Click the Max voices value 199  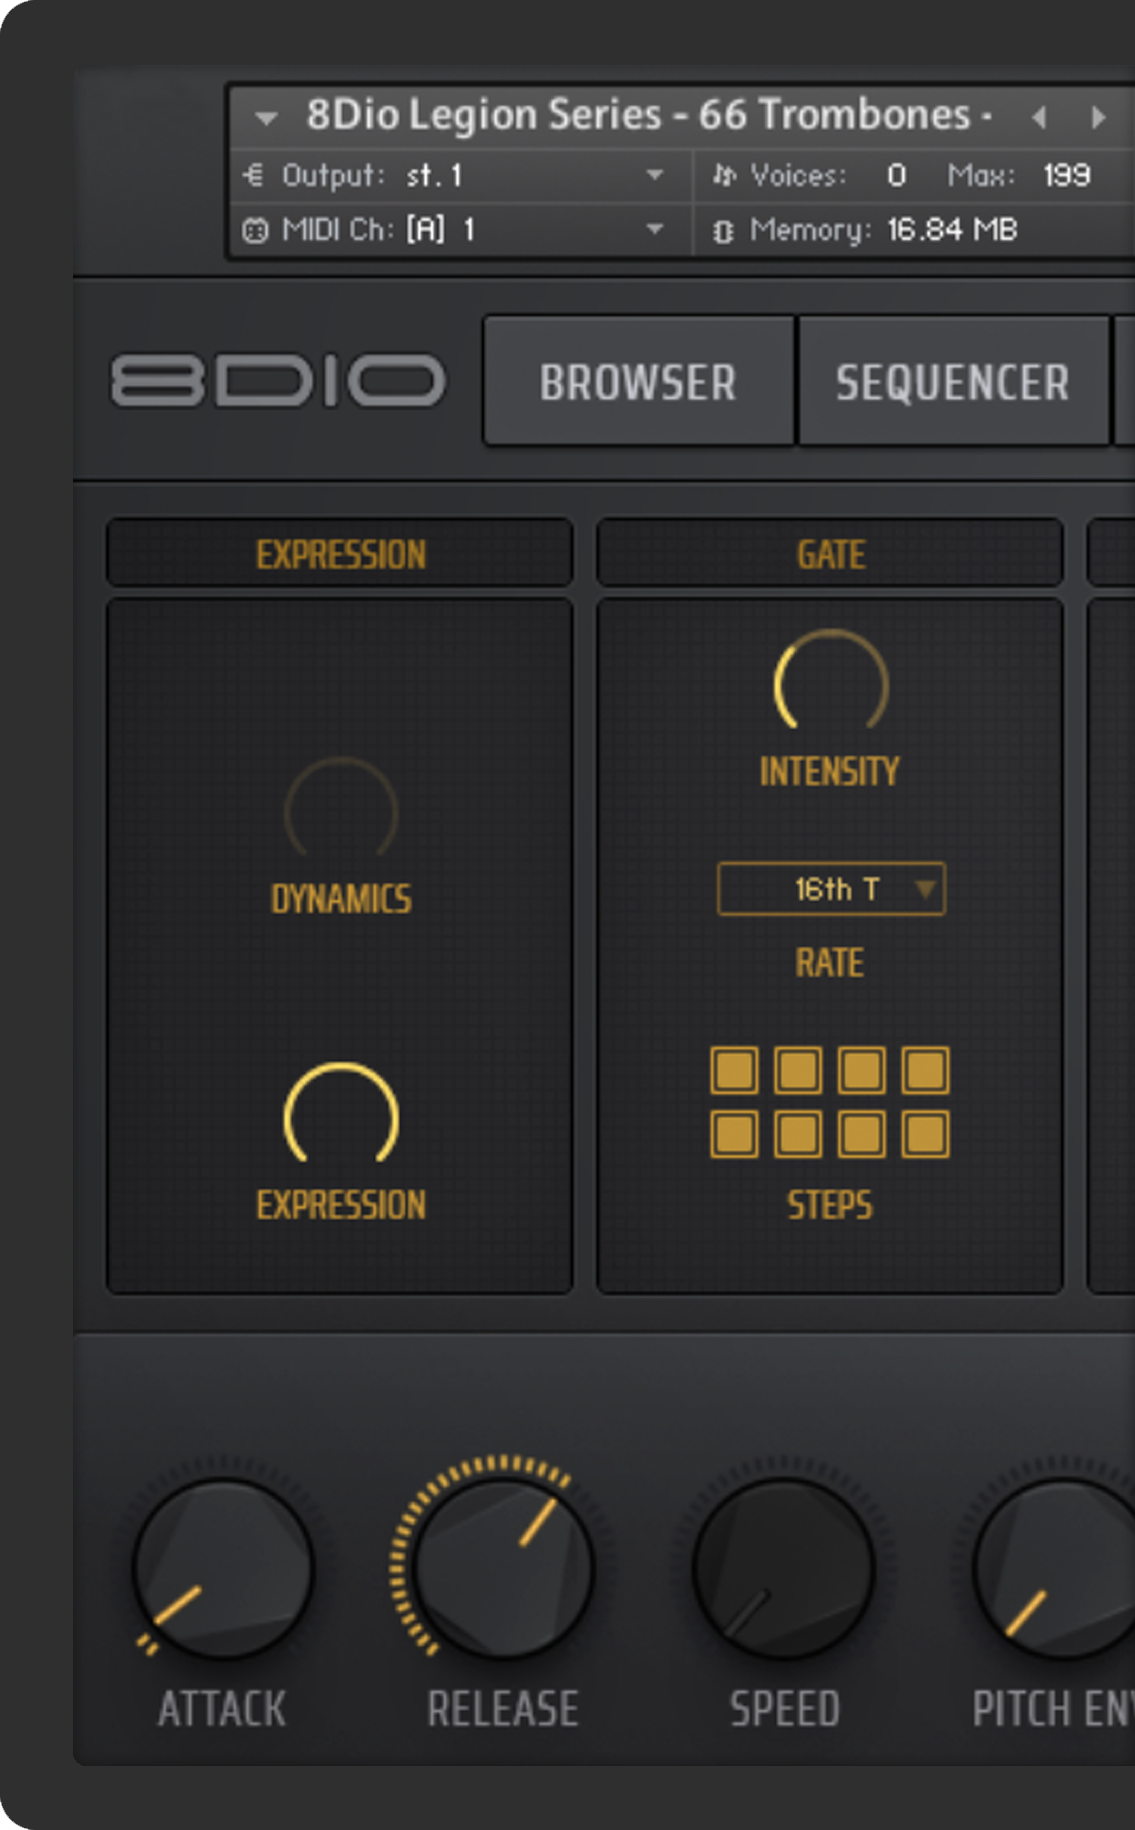1067,176
